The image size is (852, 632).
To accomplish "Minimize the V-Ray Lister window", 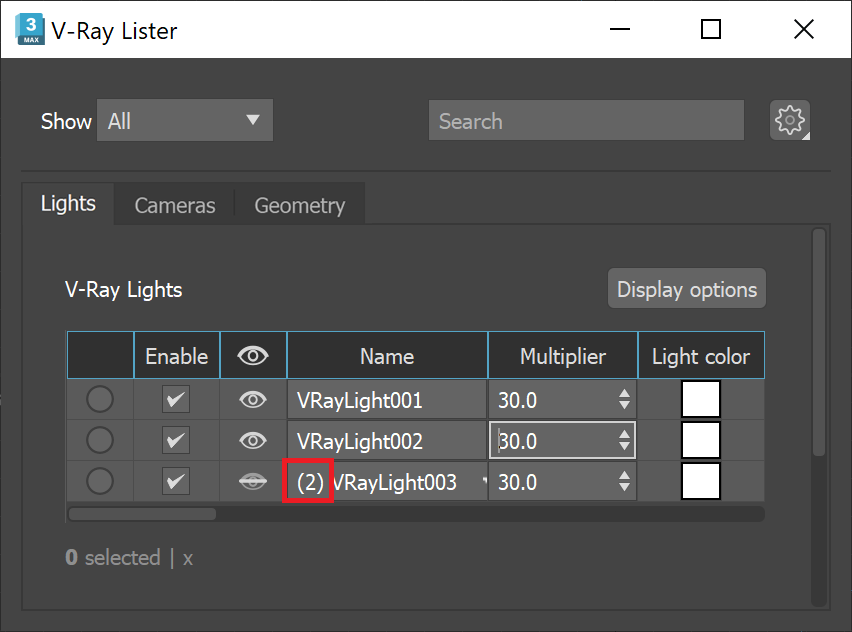I will (x=619, y=29).
